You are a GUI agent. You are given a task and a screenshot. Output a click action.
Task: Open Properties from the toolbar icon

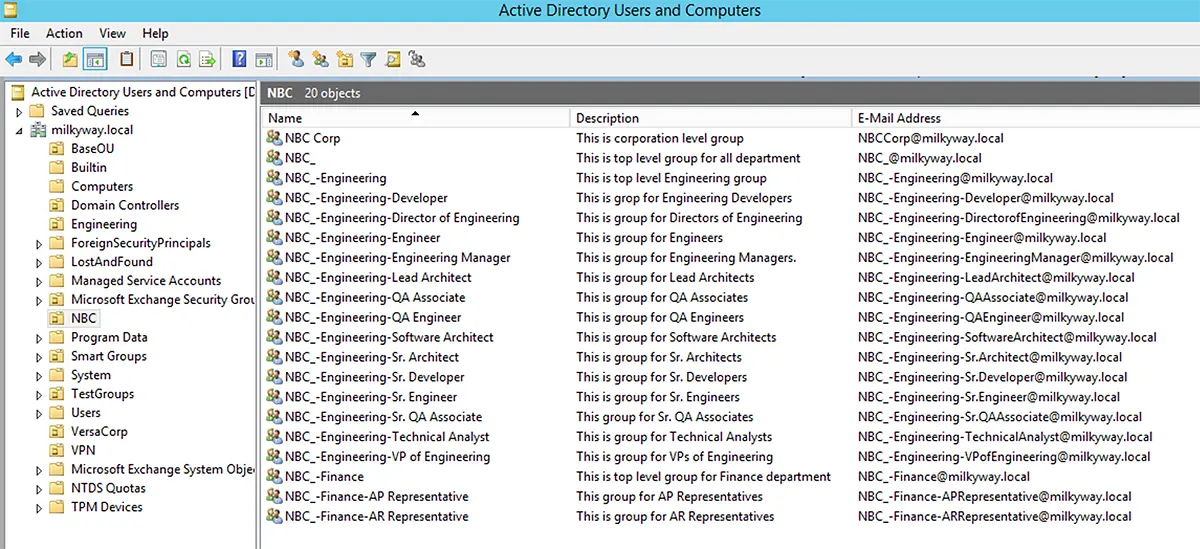[x=158, y=60]
